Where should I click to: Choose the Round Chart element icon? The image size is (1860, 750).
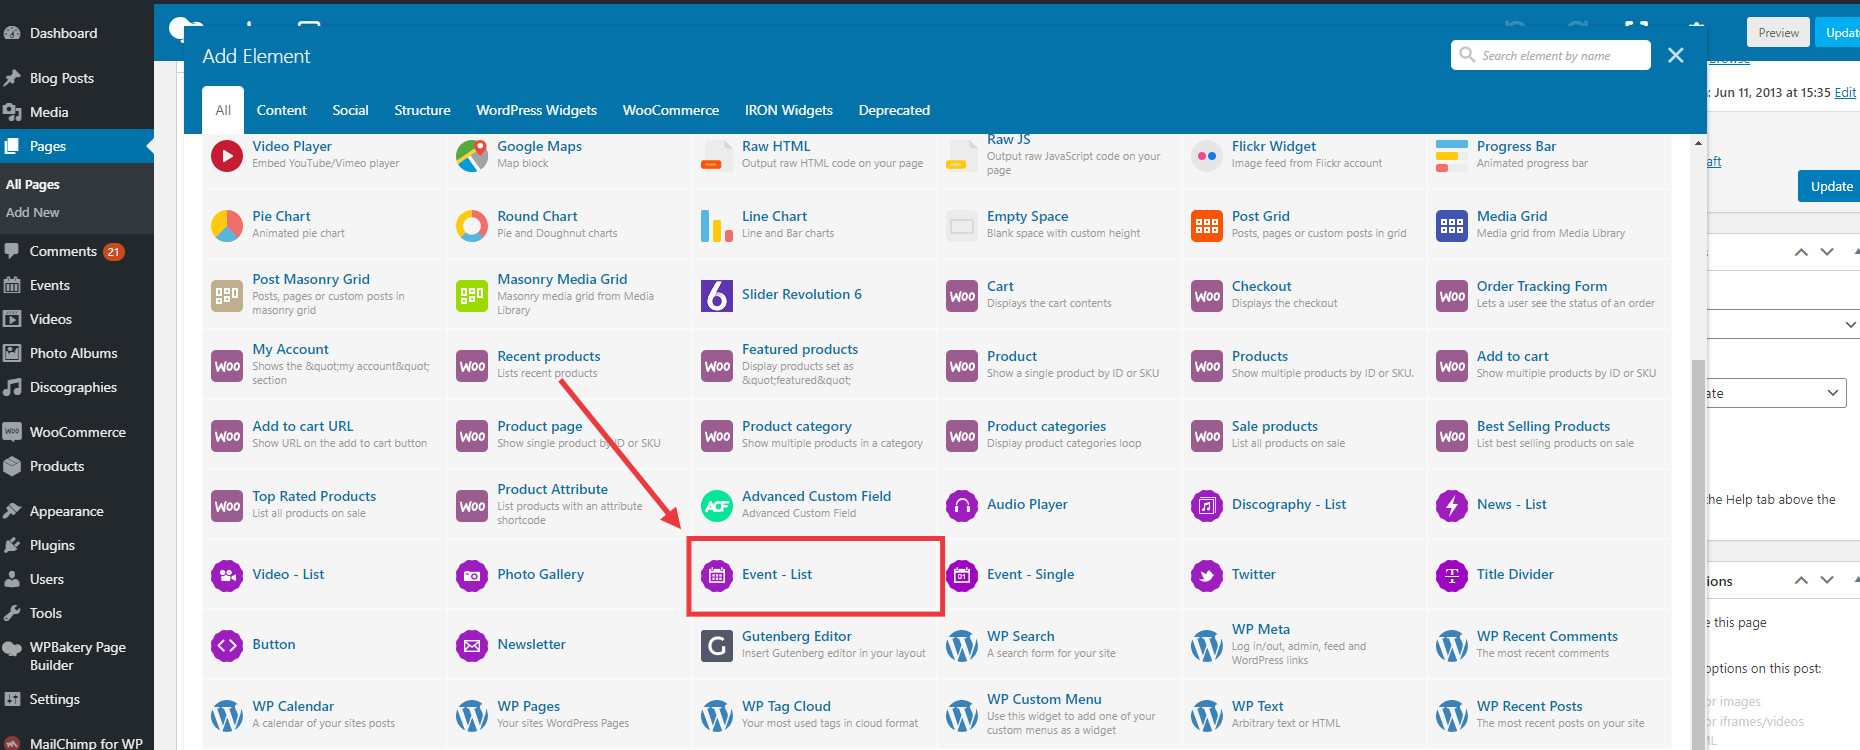click(472, 226)
